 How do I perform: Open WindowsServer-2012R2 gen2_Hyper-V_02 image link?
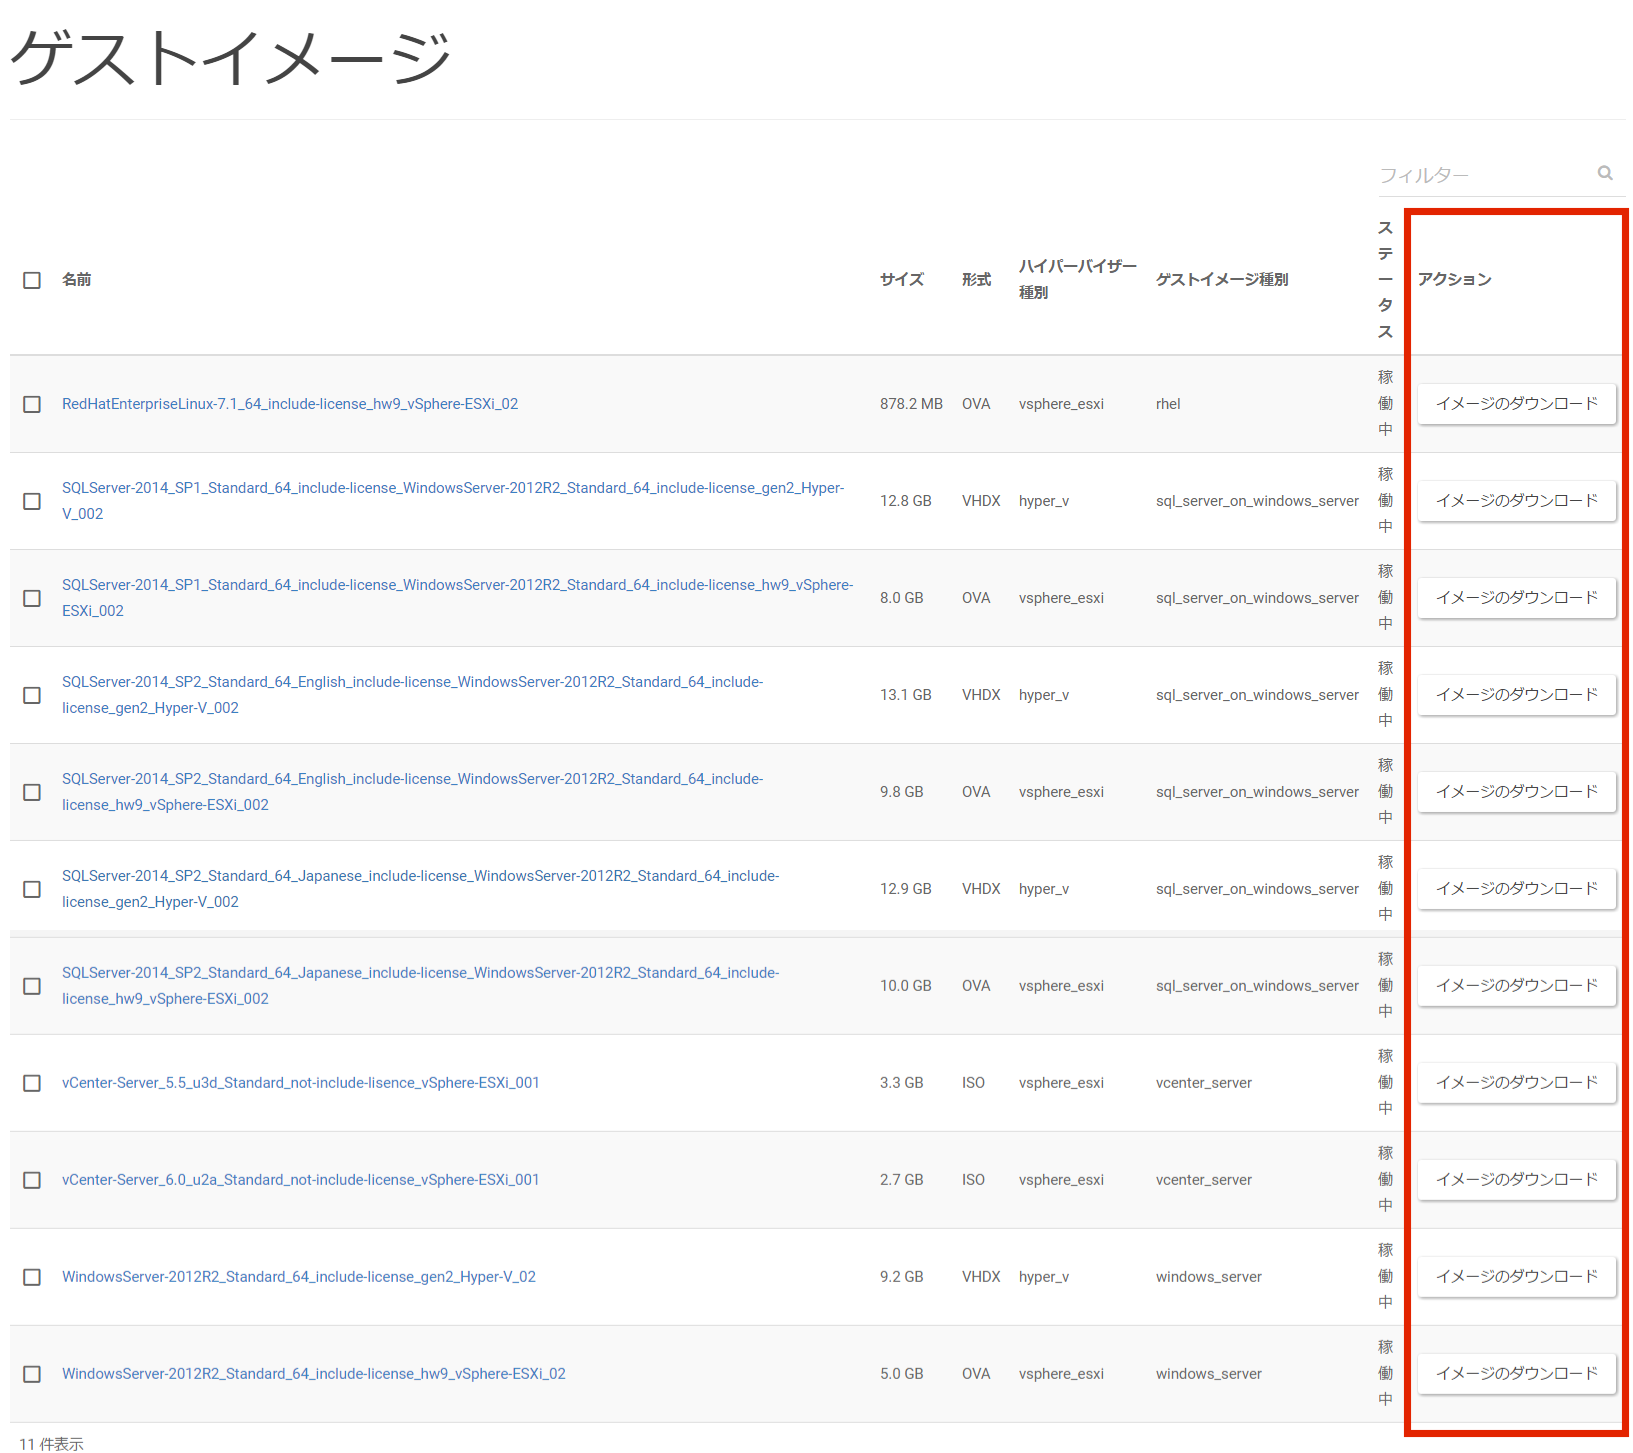[299, 1277]
